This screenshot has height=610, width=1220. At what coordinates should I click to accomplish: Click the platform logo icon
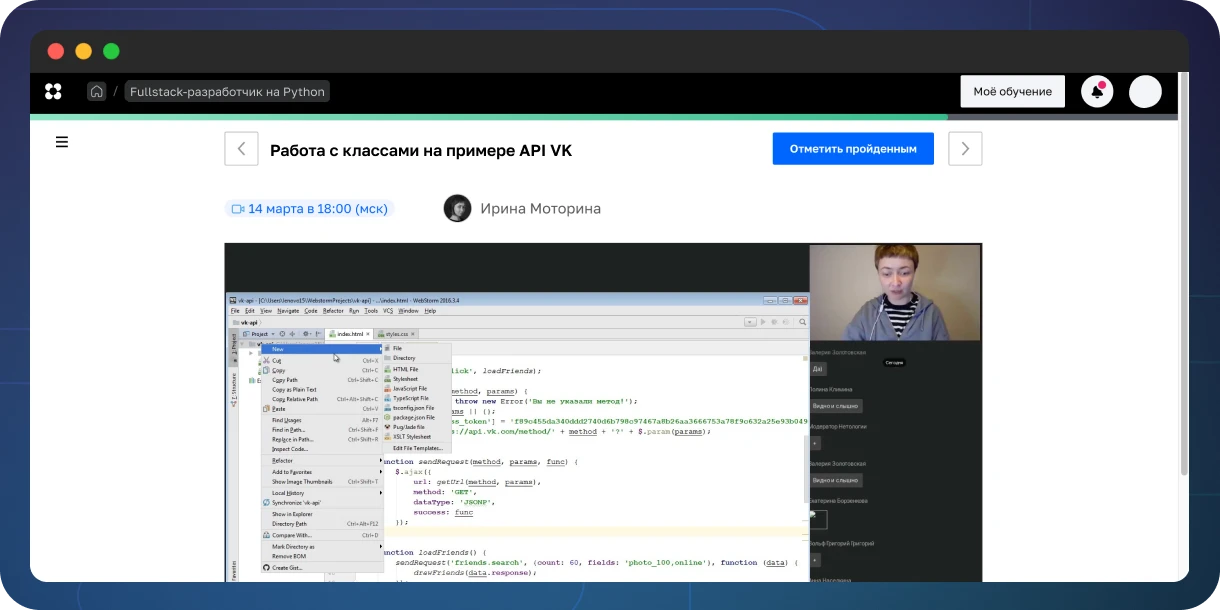(54, 92)
